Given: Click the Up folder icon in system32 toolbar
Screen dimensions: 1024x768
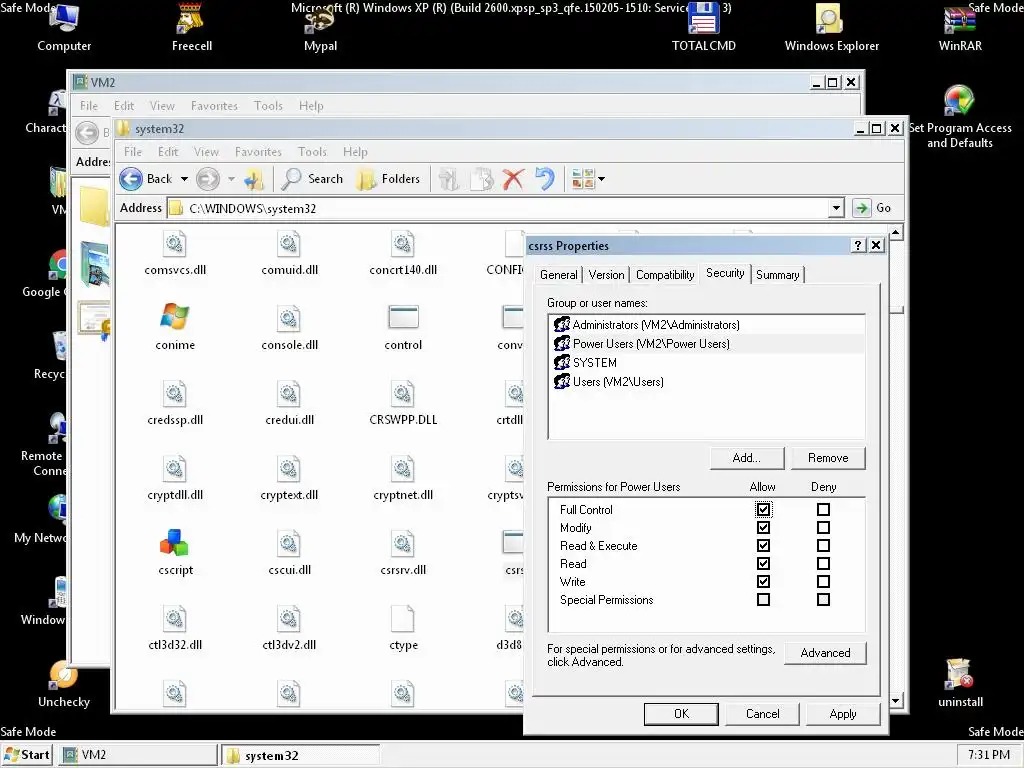Looking at the screenshot, I should pos(254,179).
